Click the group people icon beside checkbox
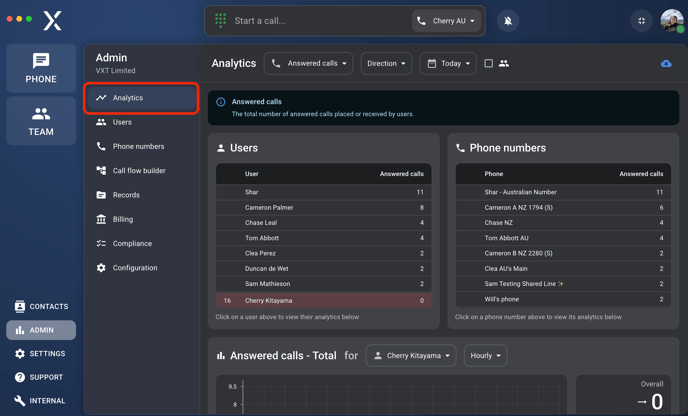688x416 pixels. click(x=504, y=63)
